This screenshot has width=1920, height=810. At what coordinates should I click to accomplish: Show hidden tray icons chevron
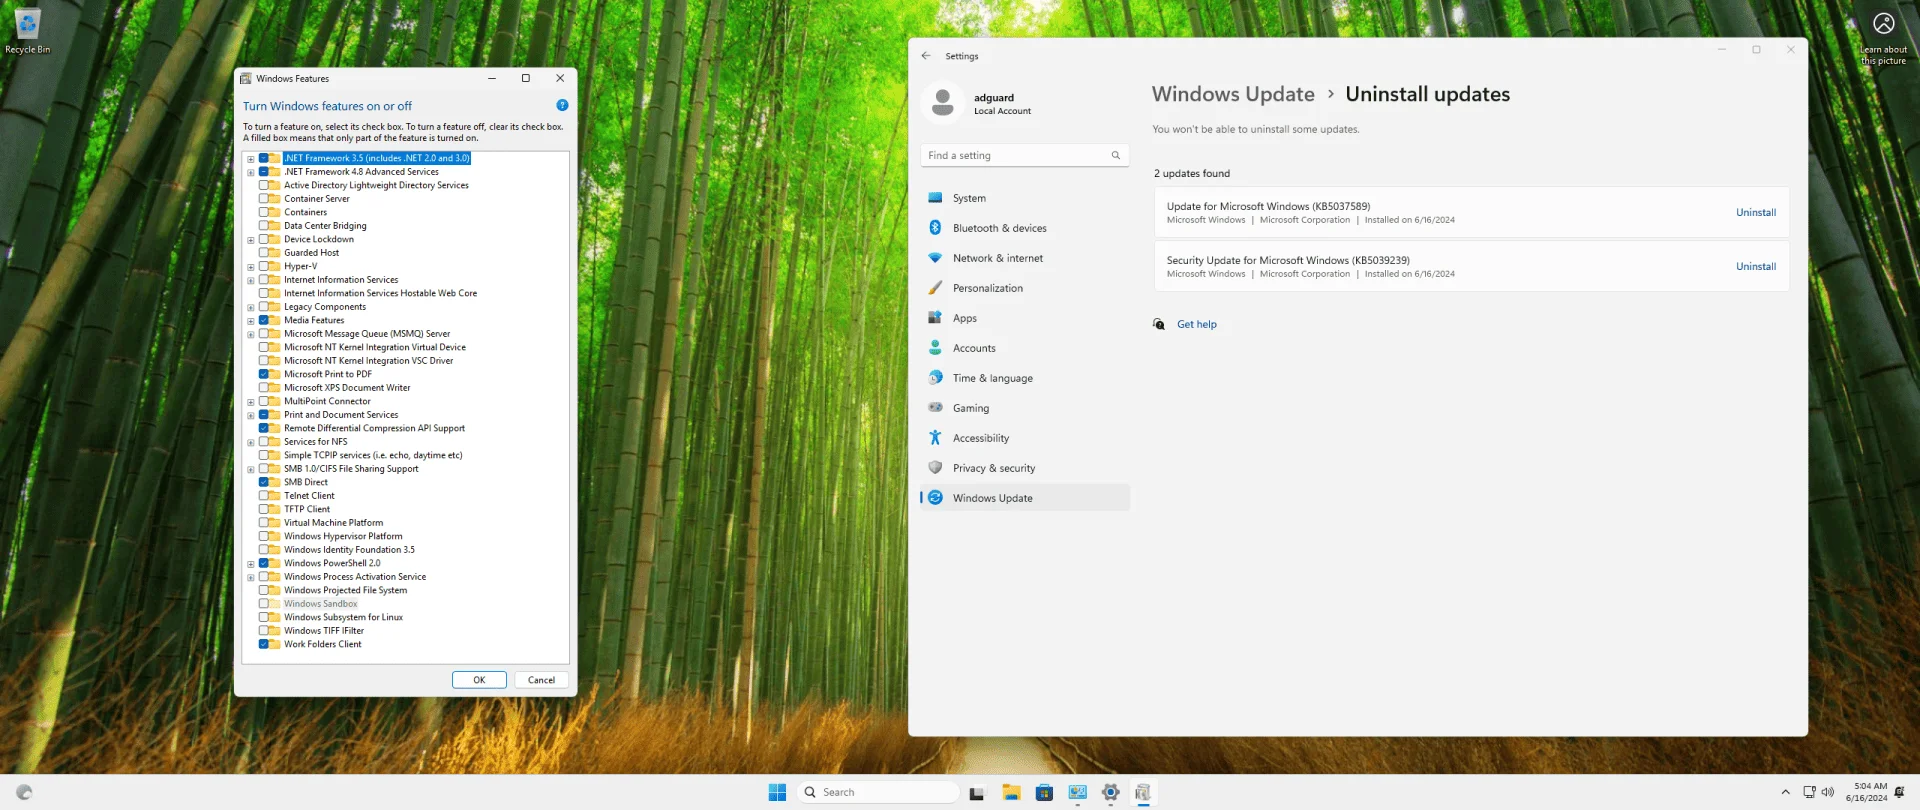(x=1785, y=792)
